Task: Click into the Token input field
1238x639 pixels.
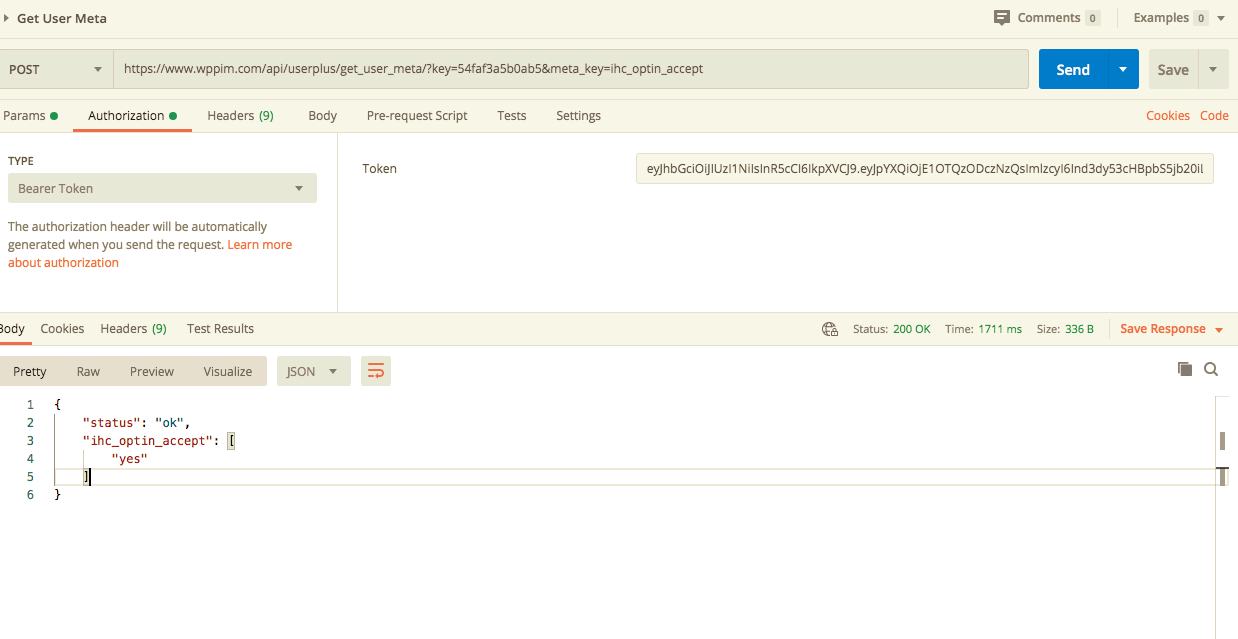Action: (925, 169)
